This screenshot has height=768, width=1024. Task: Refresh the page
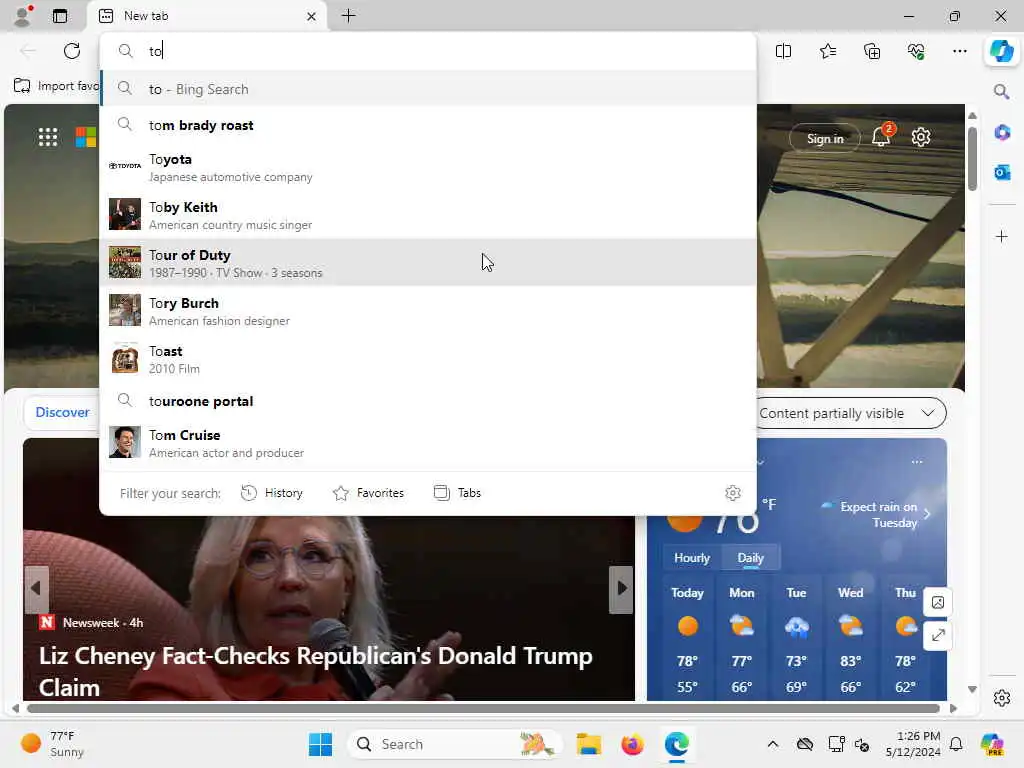pos(72,51)
